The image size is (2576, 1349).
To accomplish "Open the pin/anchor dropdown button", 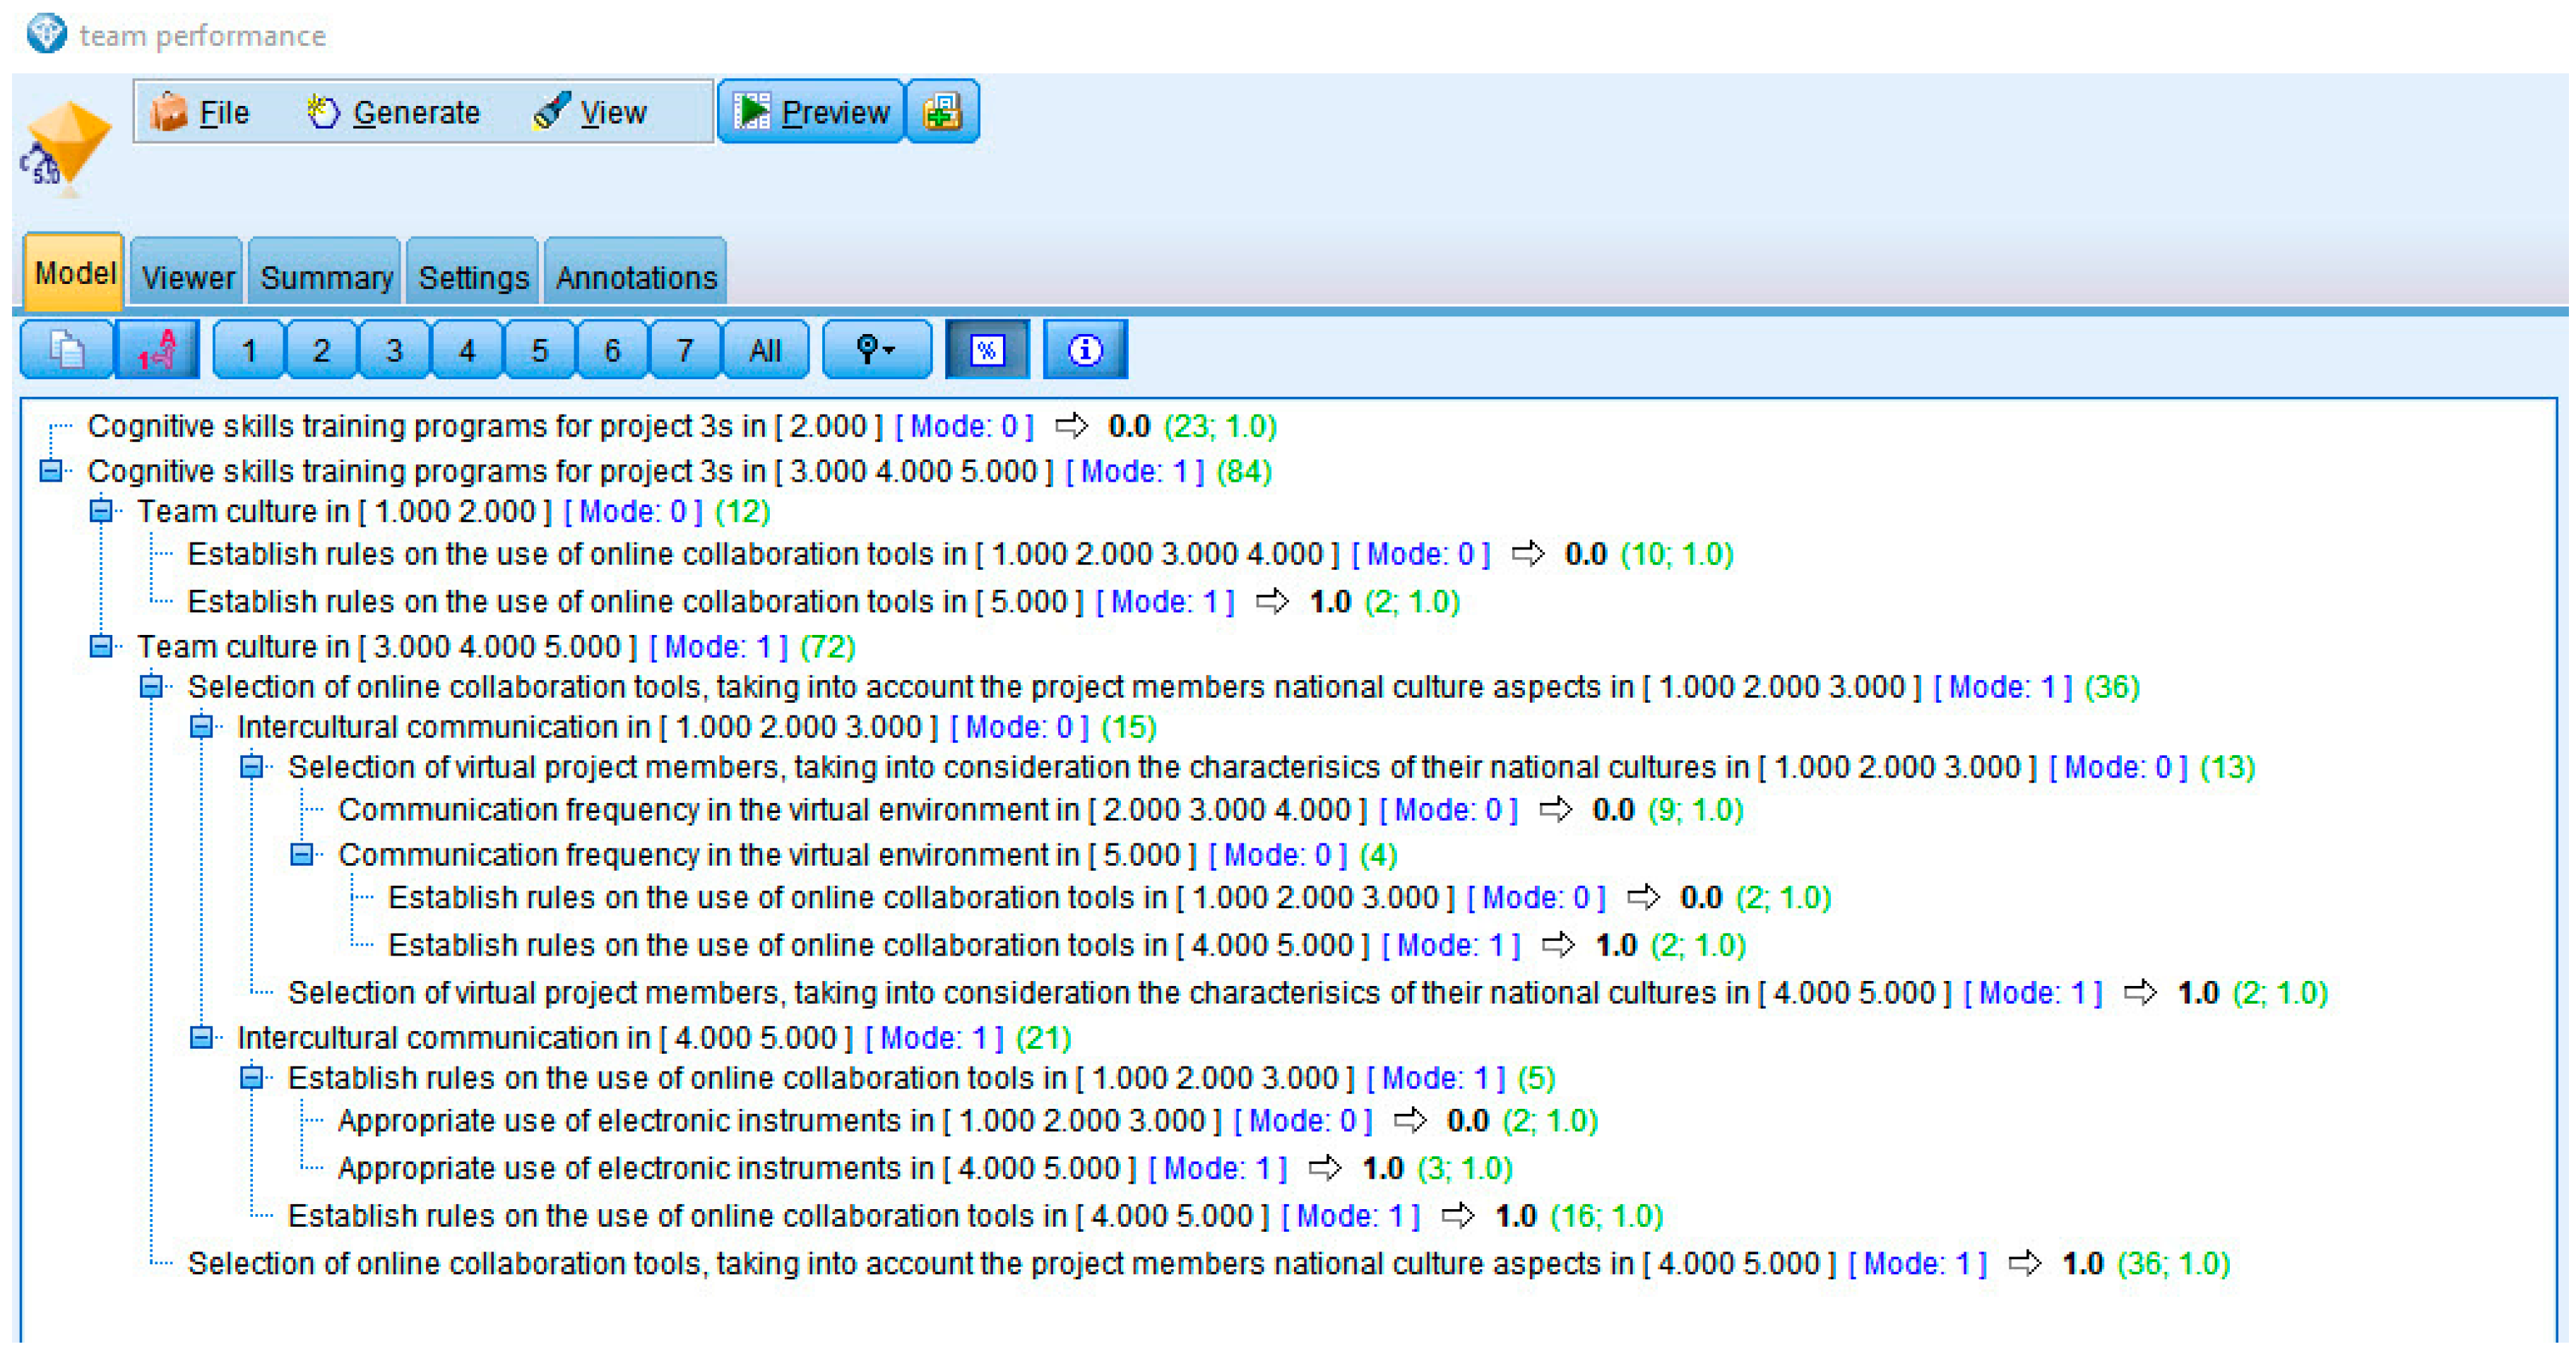I will 876,350.
